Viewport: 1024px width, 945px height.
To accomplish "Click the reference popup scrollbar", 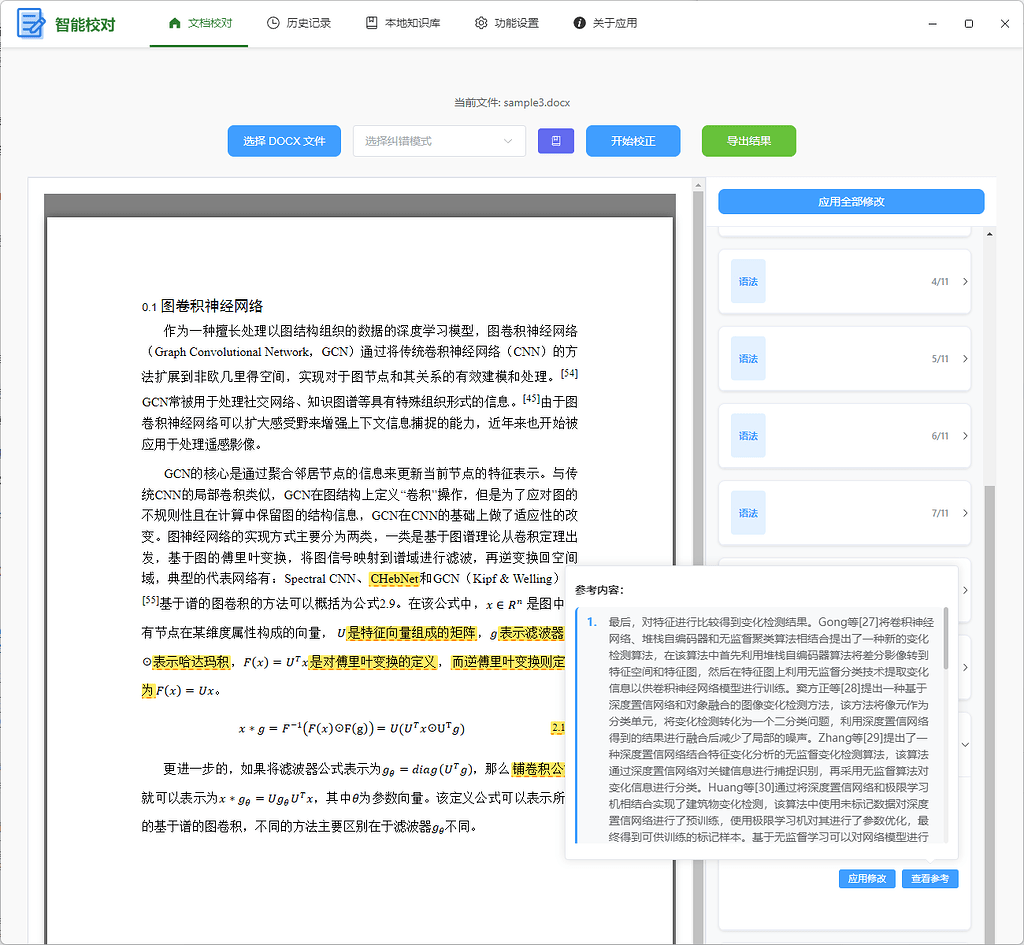I will (946, 638).
